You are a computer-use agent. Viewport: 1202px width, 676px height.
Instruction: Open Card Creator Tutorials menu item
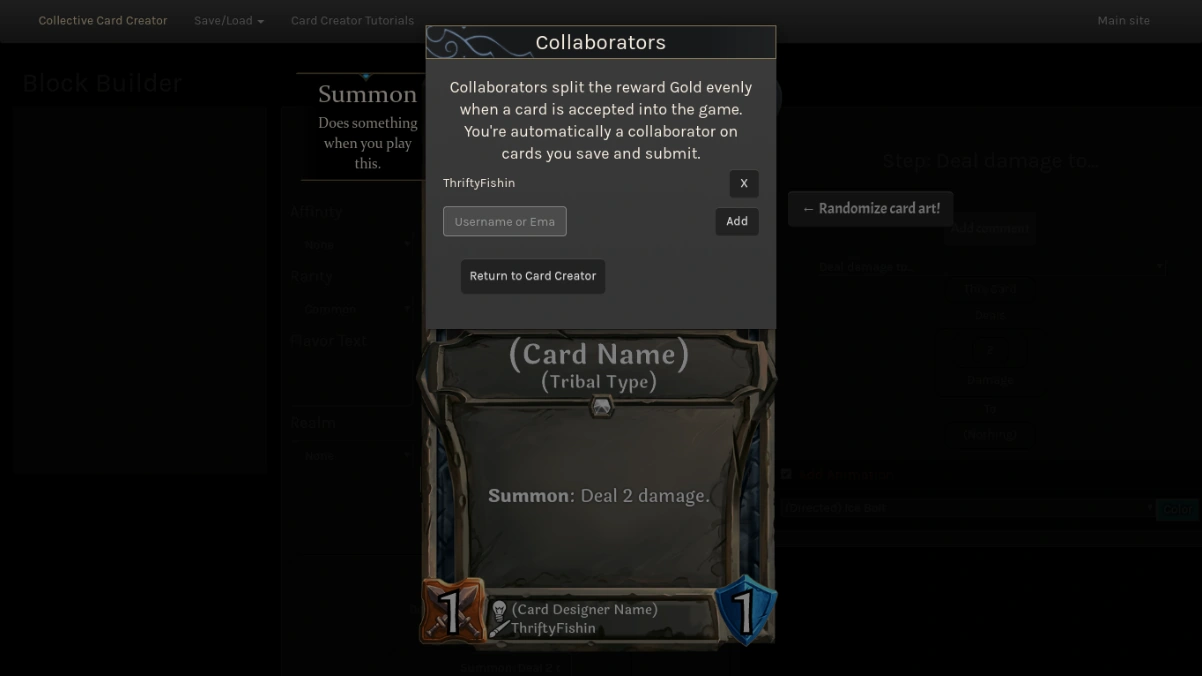[x=352, y=20]
